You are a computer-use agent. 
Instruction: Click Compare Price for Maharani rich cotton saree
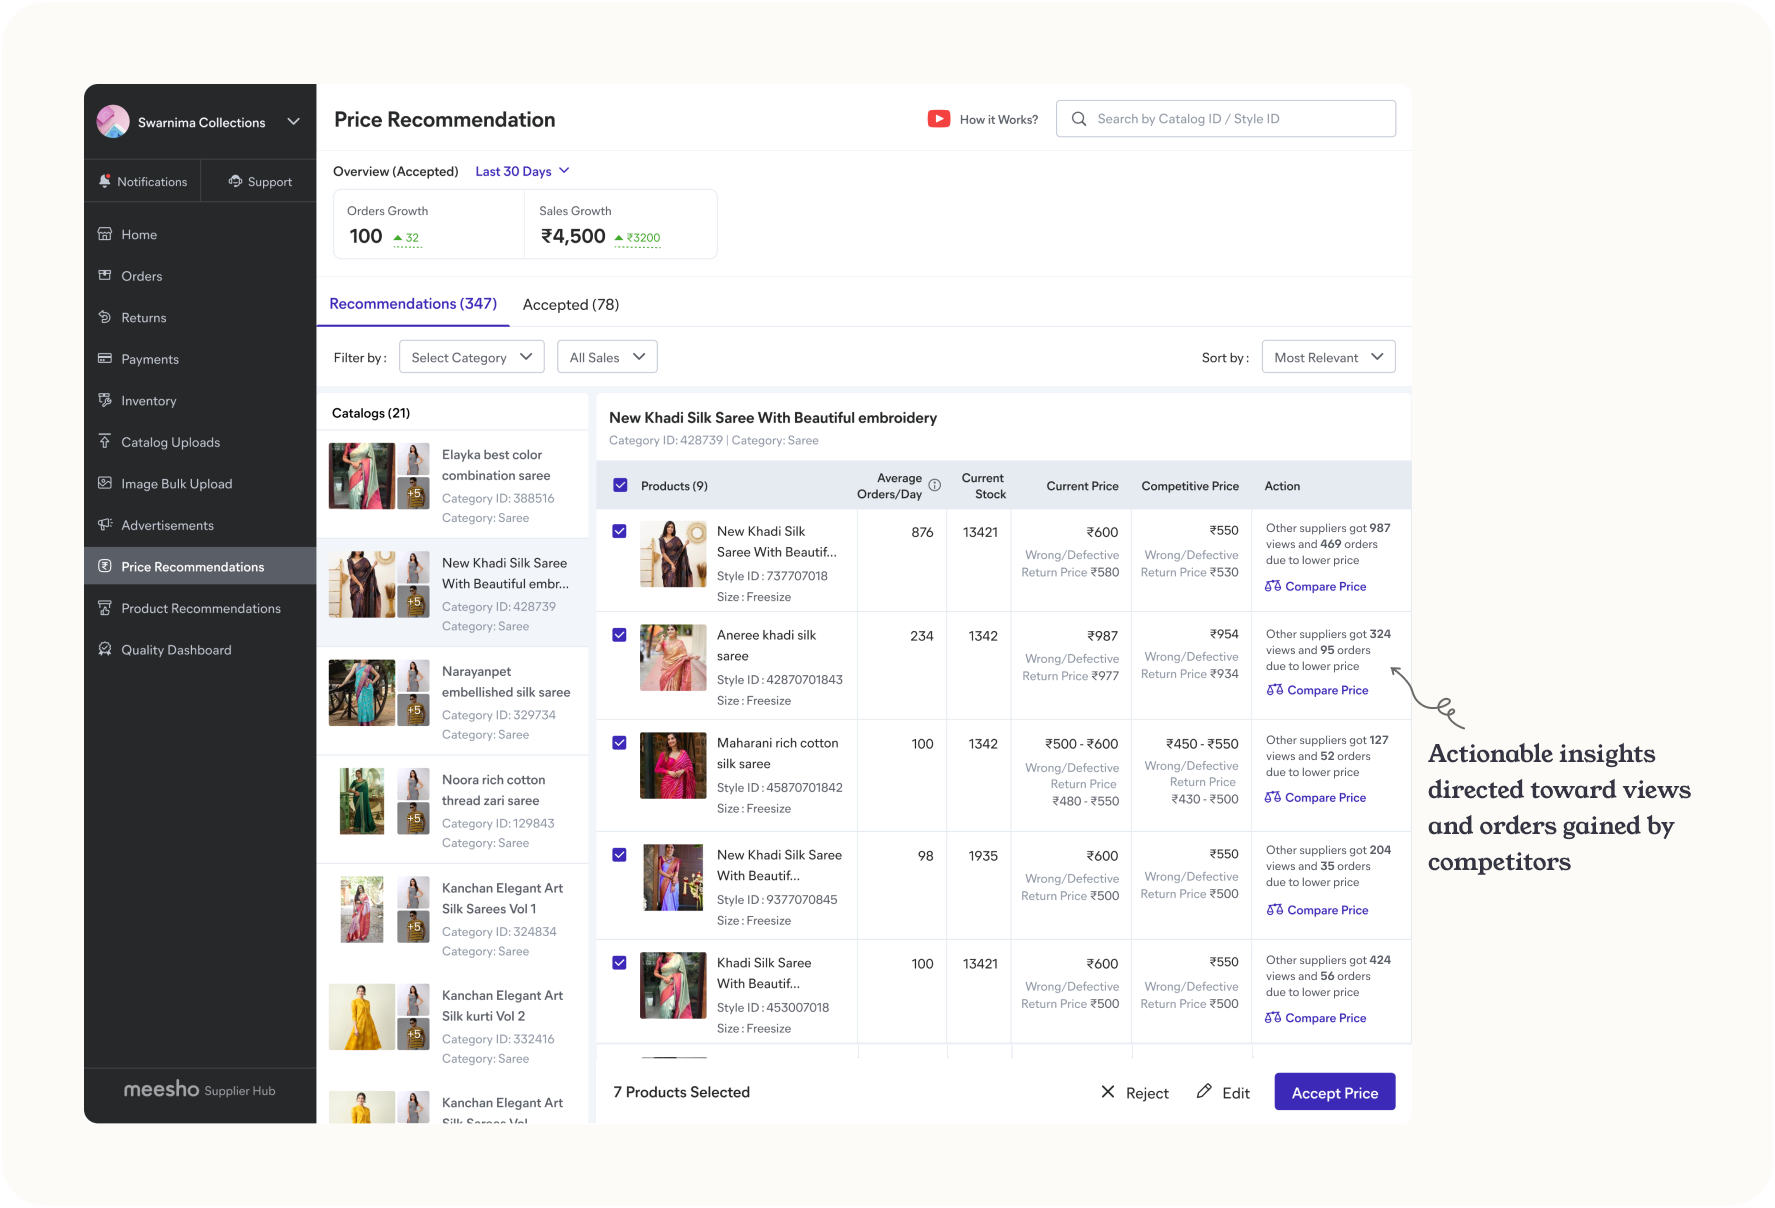1316,797
